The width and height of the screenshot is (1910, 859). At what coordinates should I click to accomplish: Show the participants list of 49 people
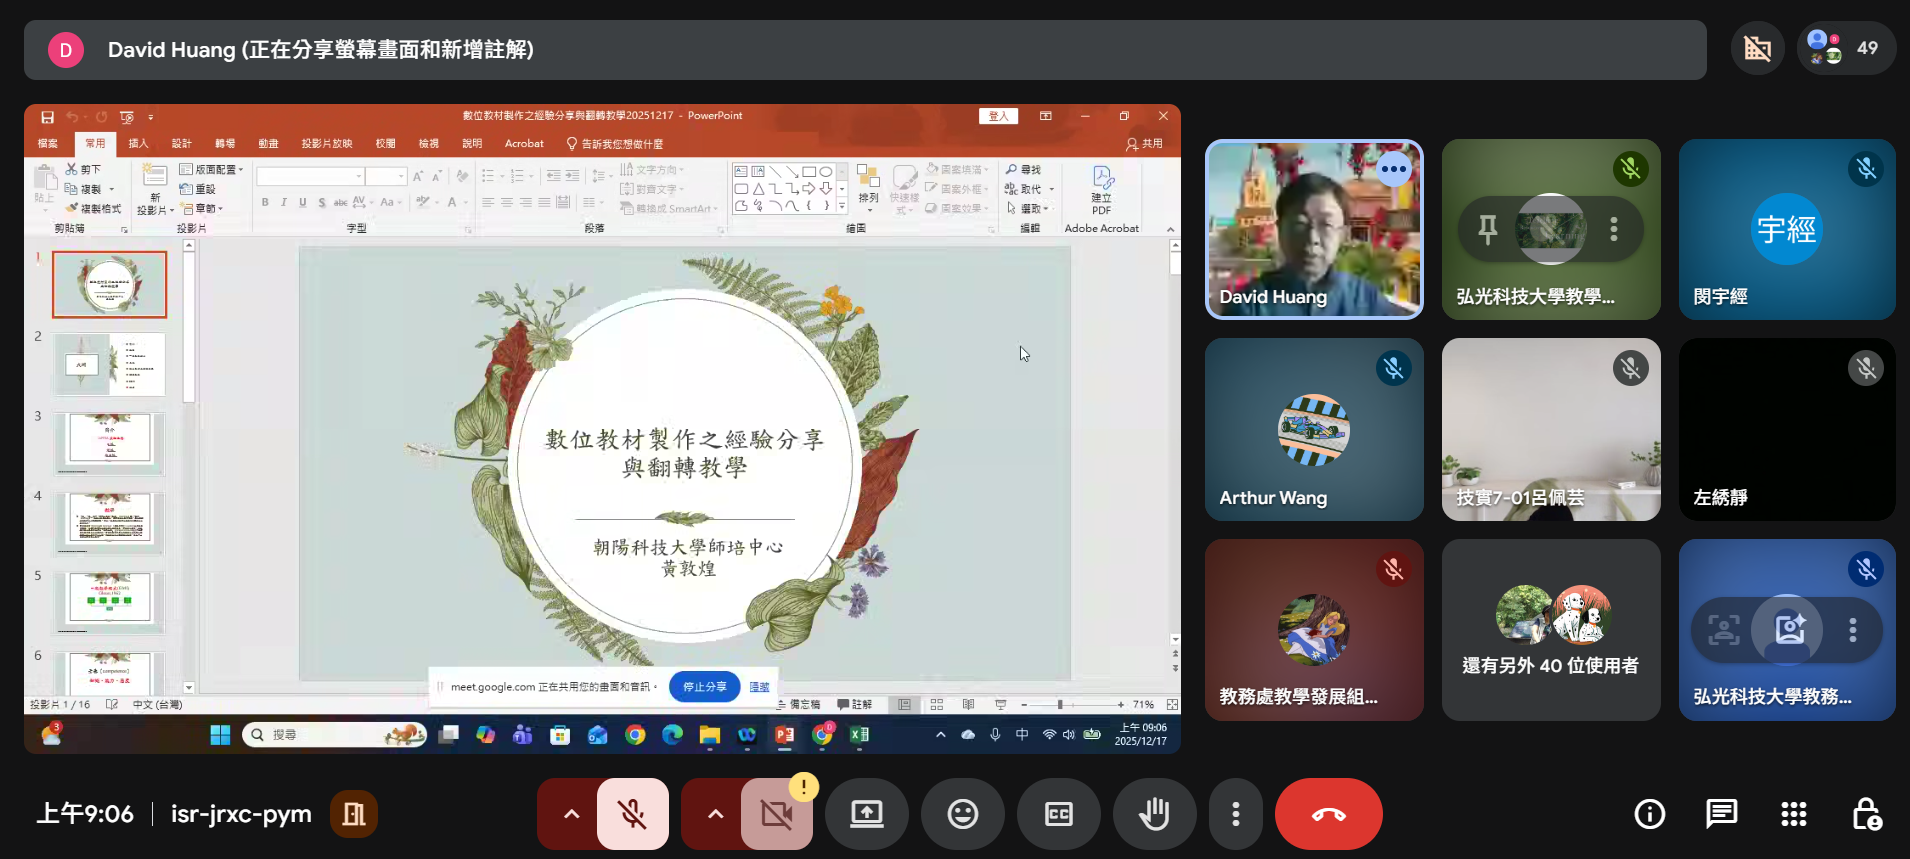[1846, 48]
